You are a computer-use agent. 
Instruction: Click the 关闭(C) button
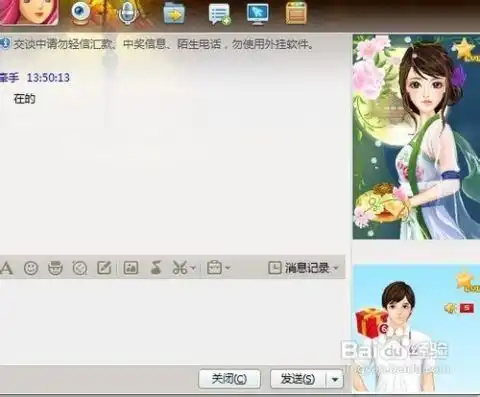click(229, 379)
